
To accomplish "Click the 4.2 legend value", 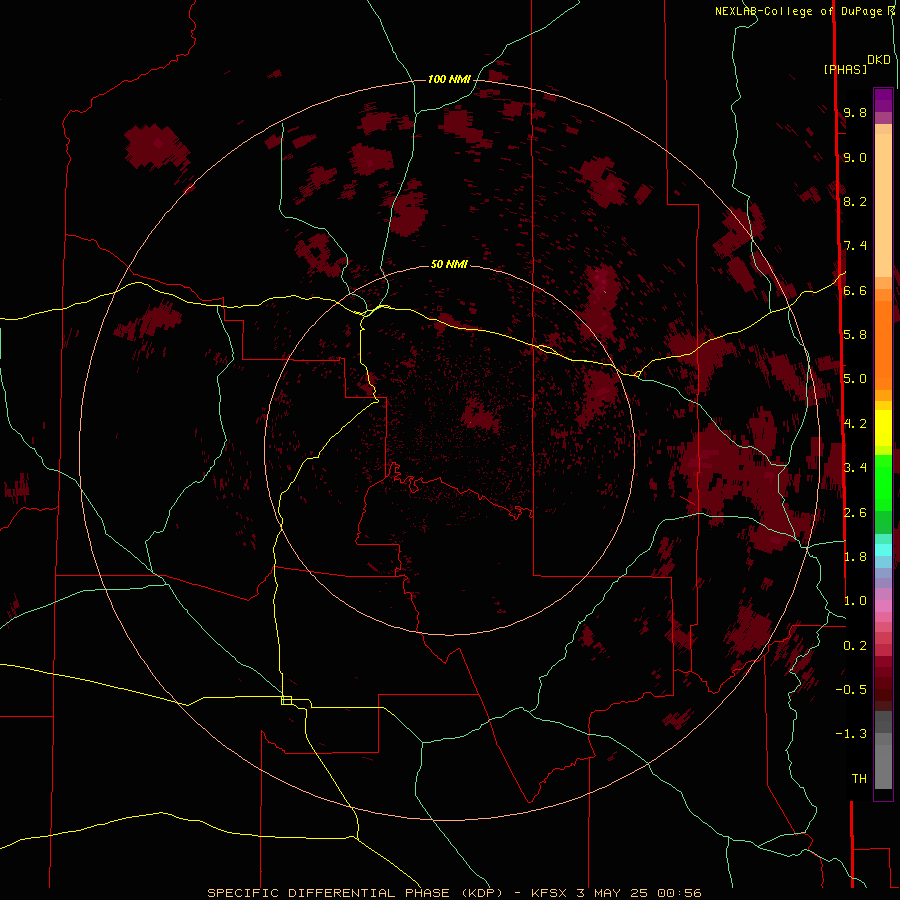I will [855, 424].
